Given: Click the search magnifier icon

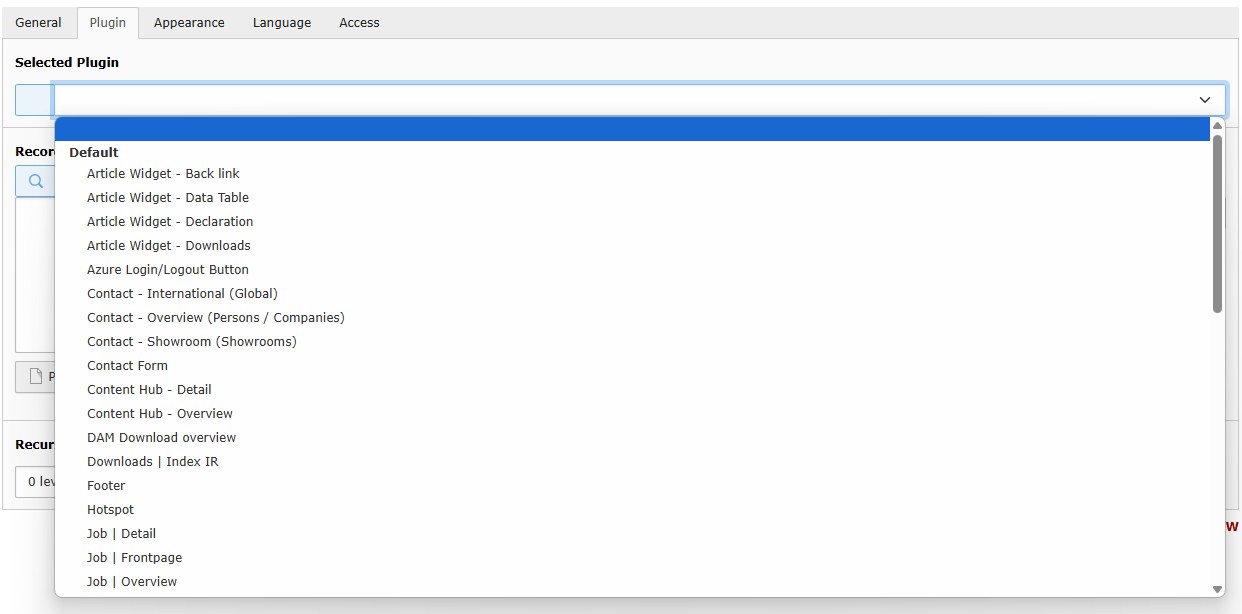Looking at the screenshot, I should coord(36,181).
